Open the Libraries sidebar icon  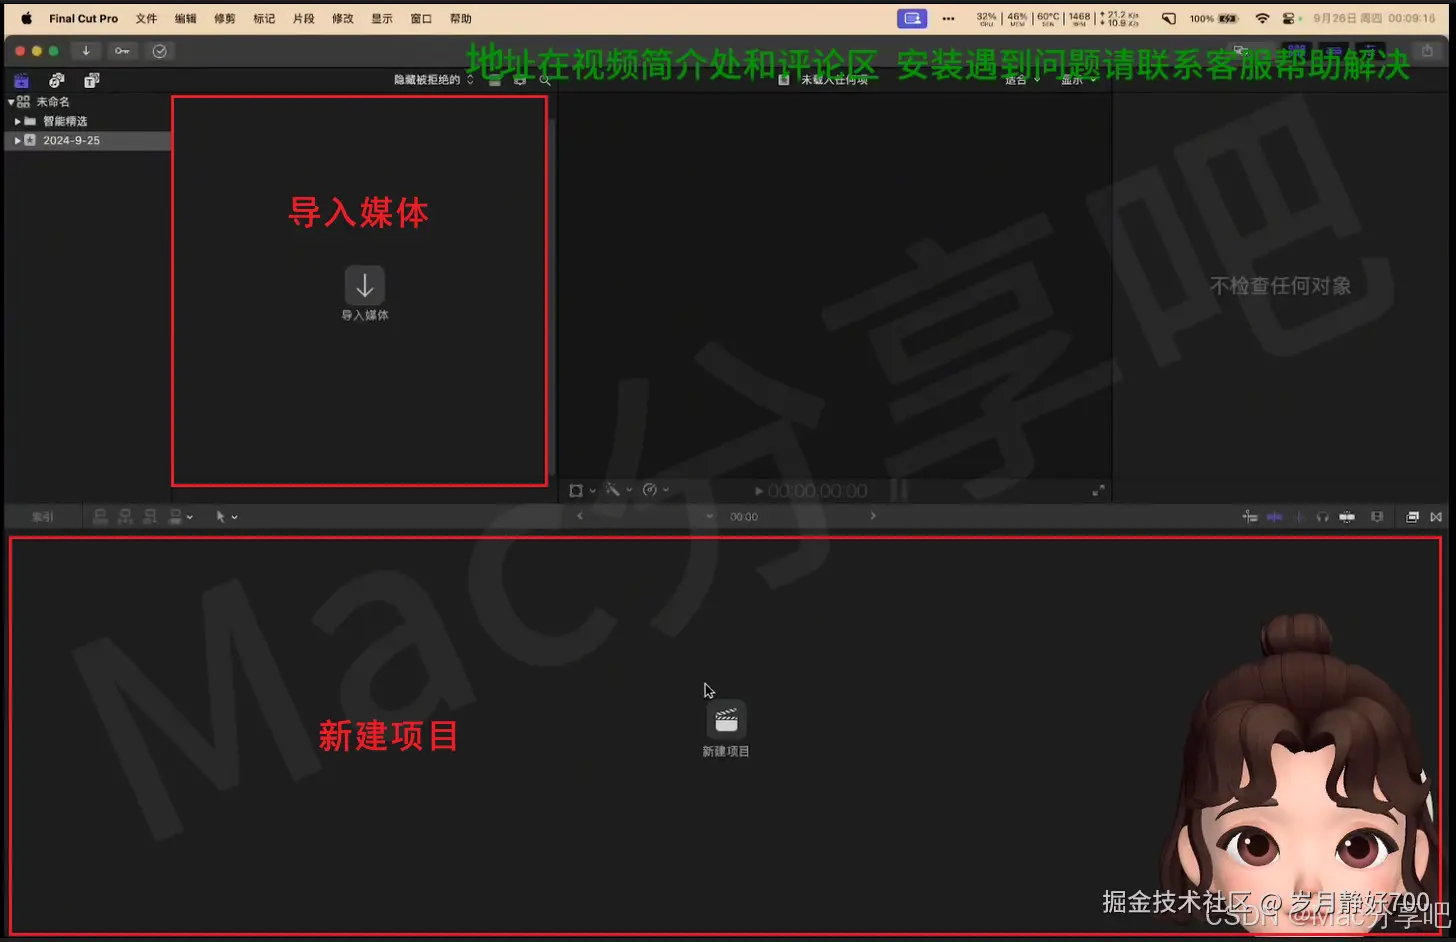pos(21,80)
